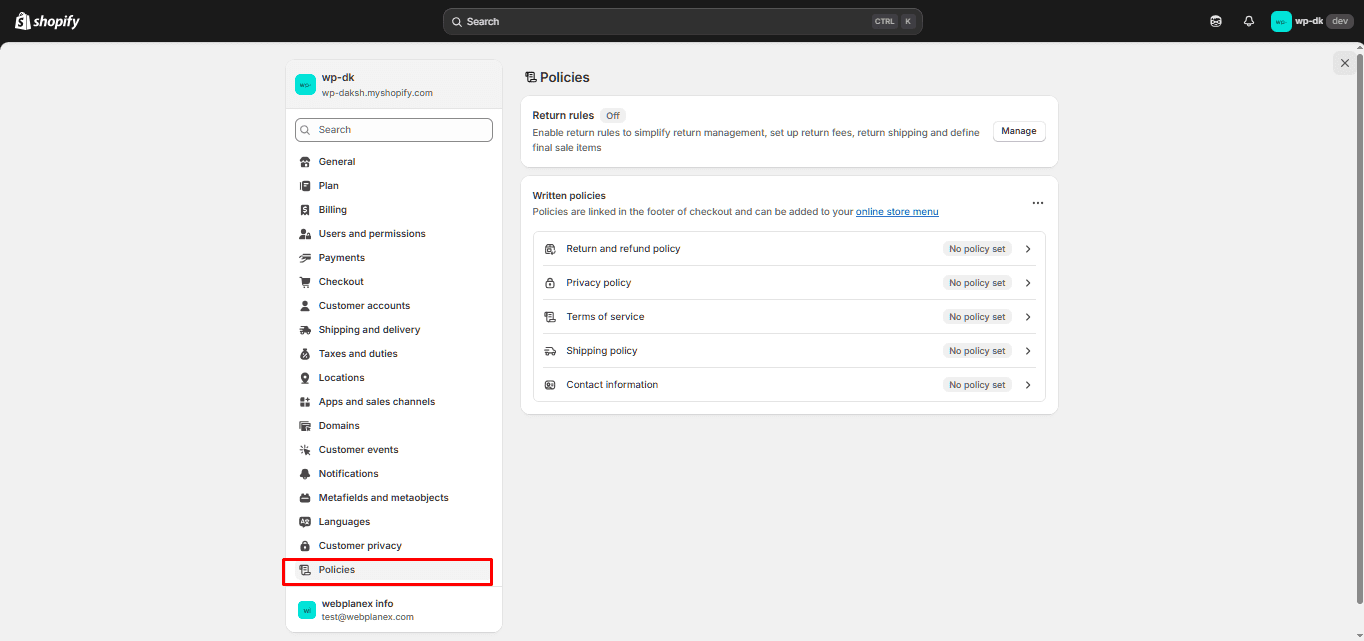Expand the Privacy policy row
The image size is (1364, 641).
coord(1028,282)
